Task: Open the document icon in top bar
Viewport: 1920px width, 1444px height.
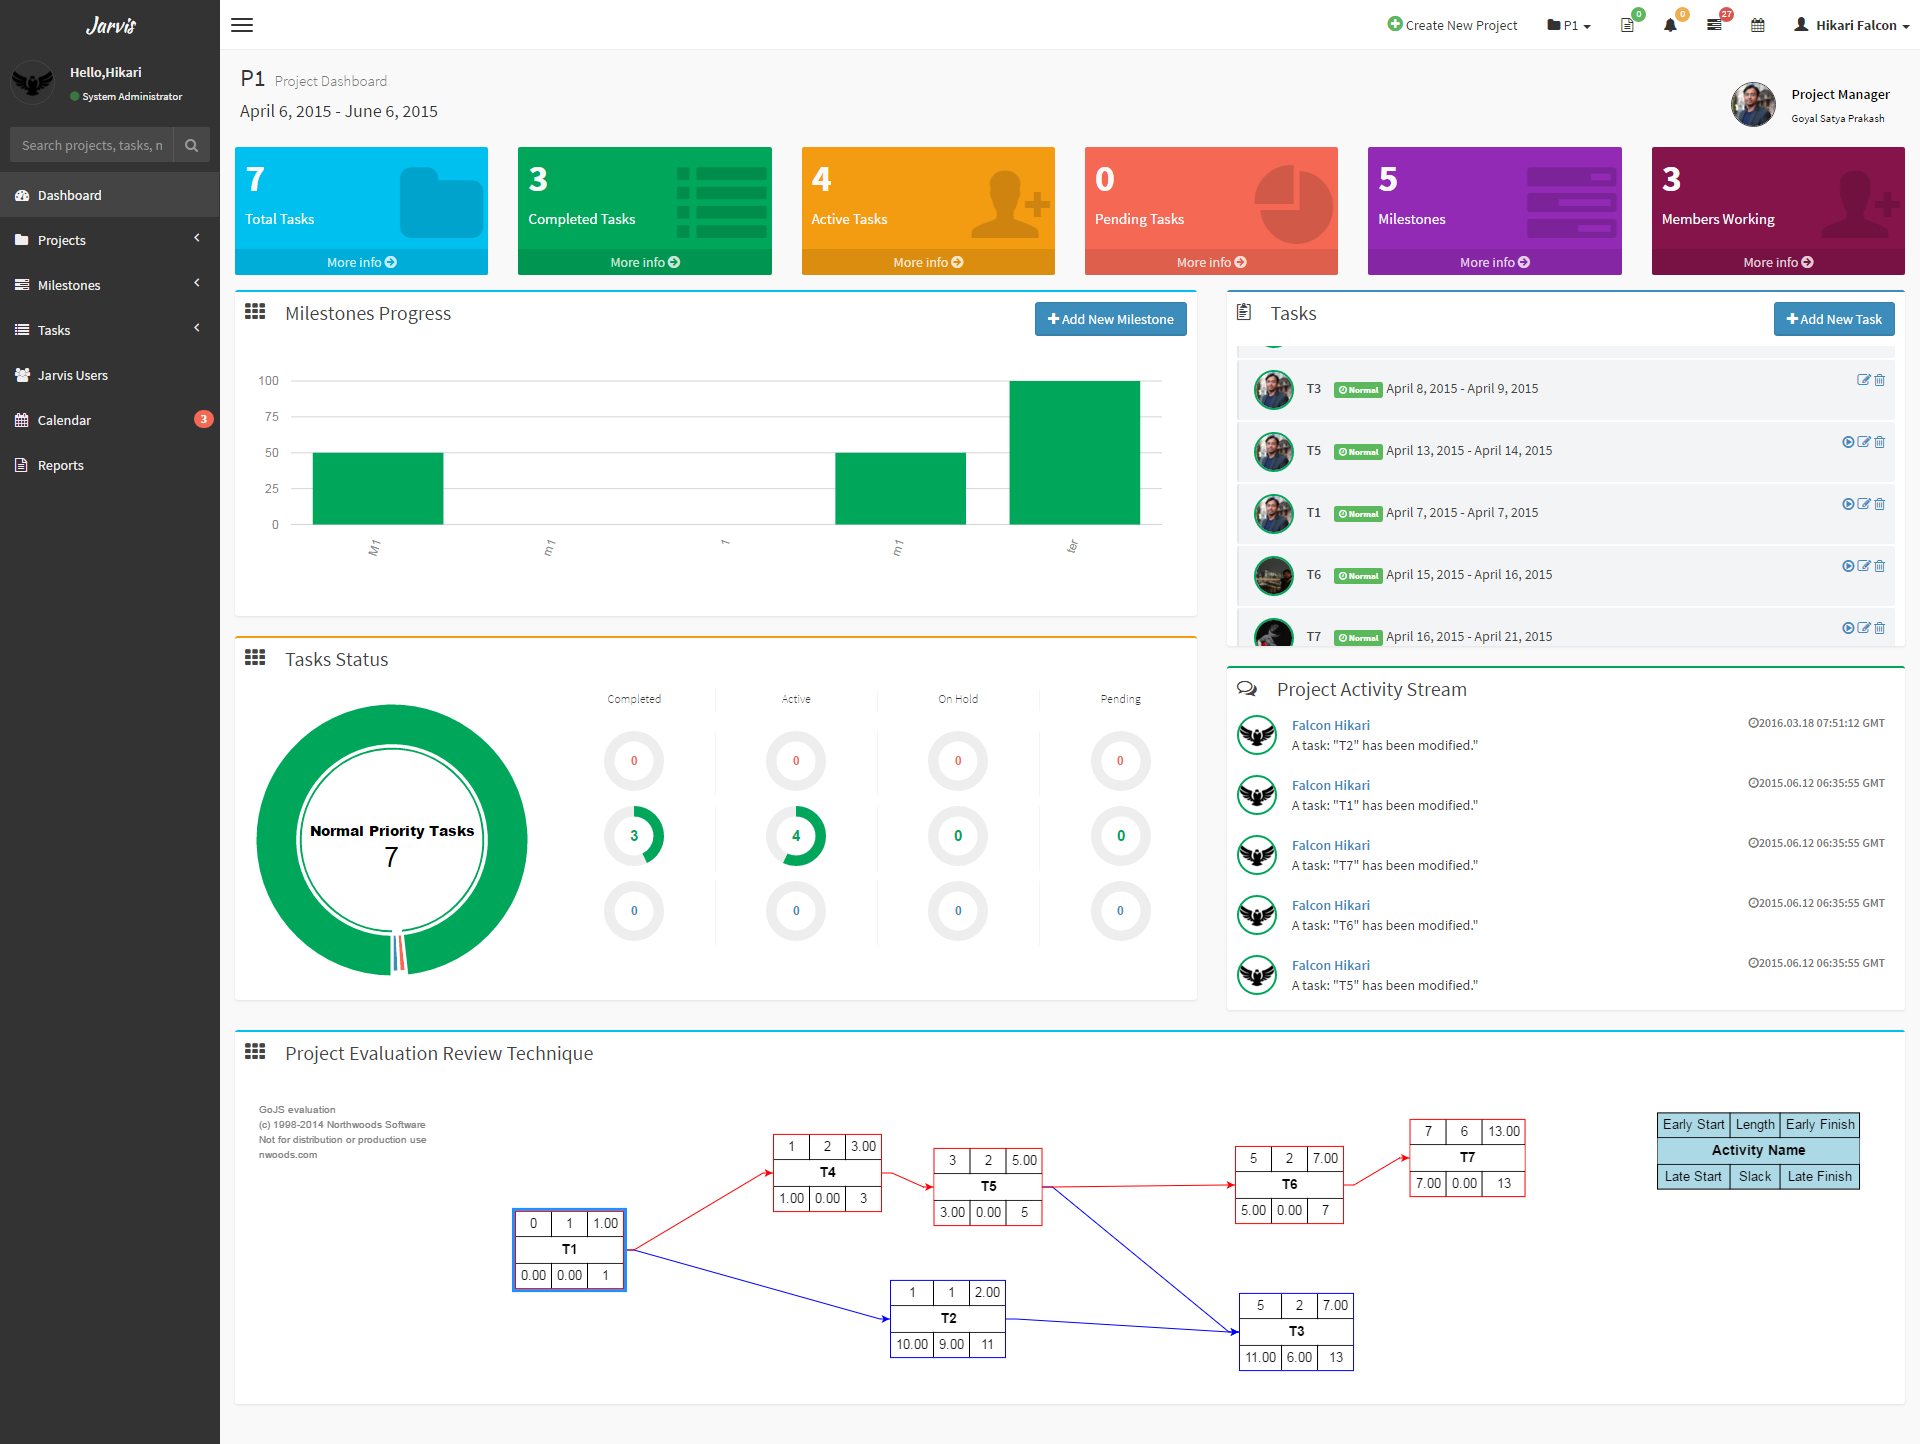Action: coord(1627,25)
